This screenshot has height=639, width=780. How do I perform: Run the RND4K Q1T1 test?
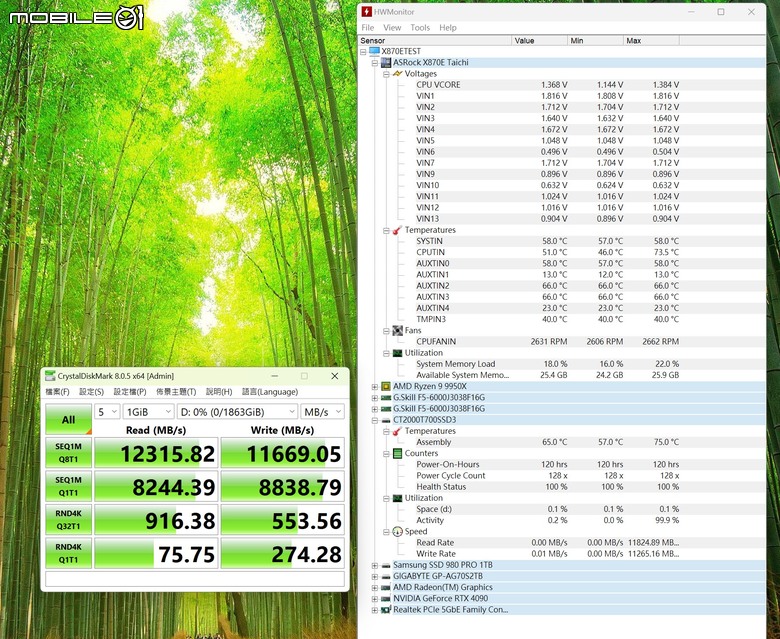pyautogui.click(x=68, y=553)
